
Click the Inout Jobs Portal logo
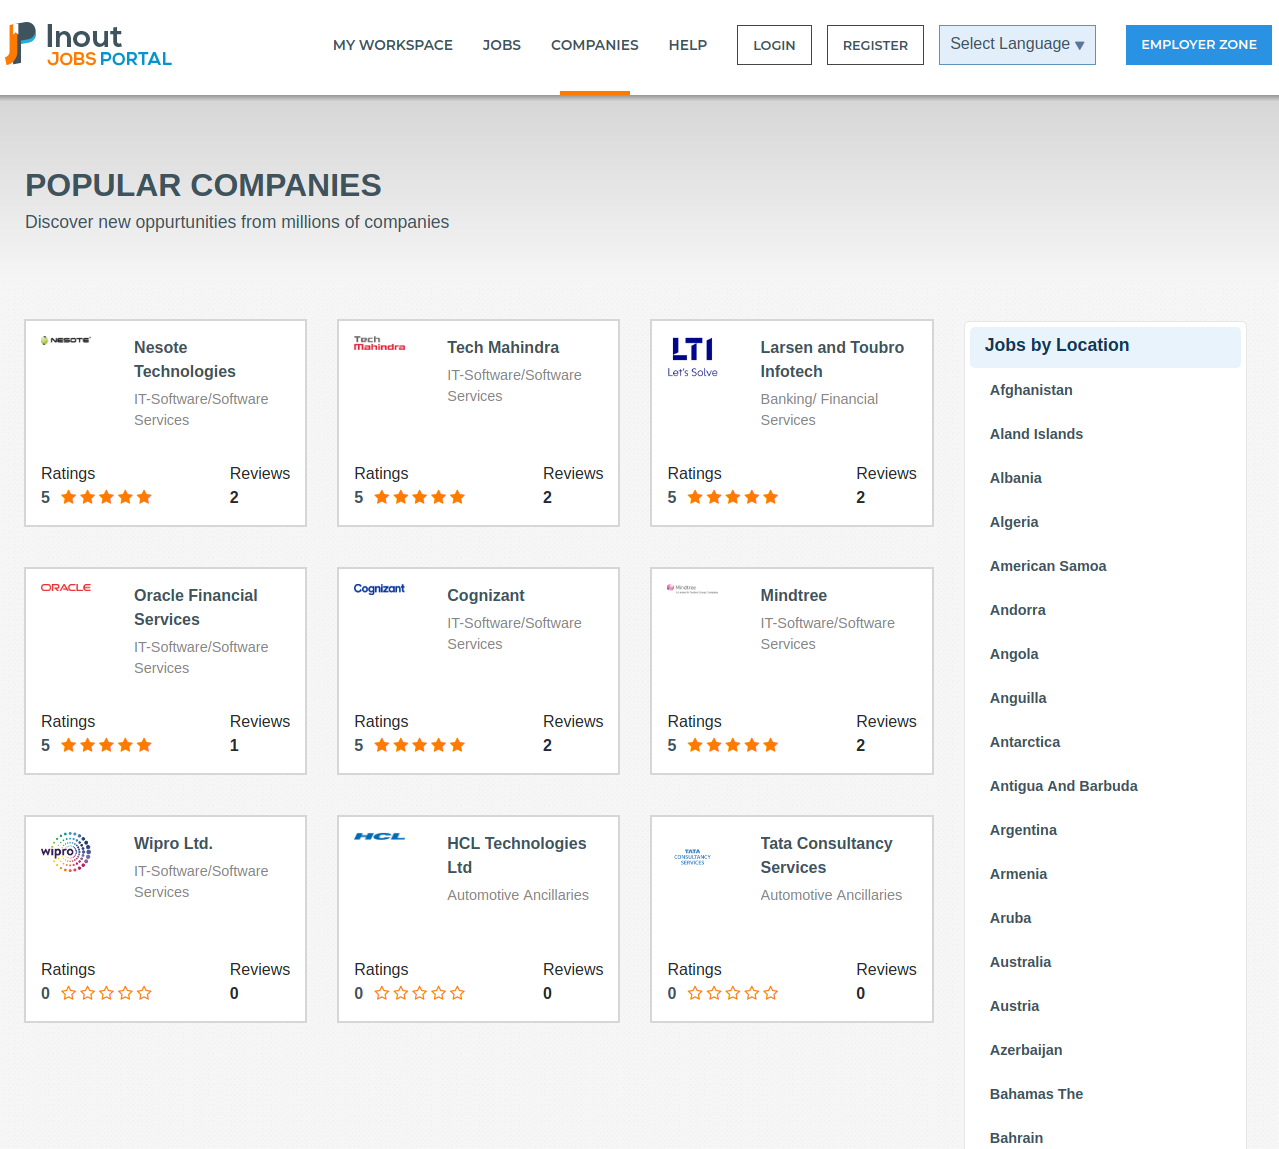(88, 44)
